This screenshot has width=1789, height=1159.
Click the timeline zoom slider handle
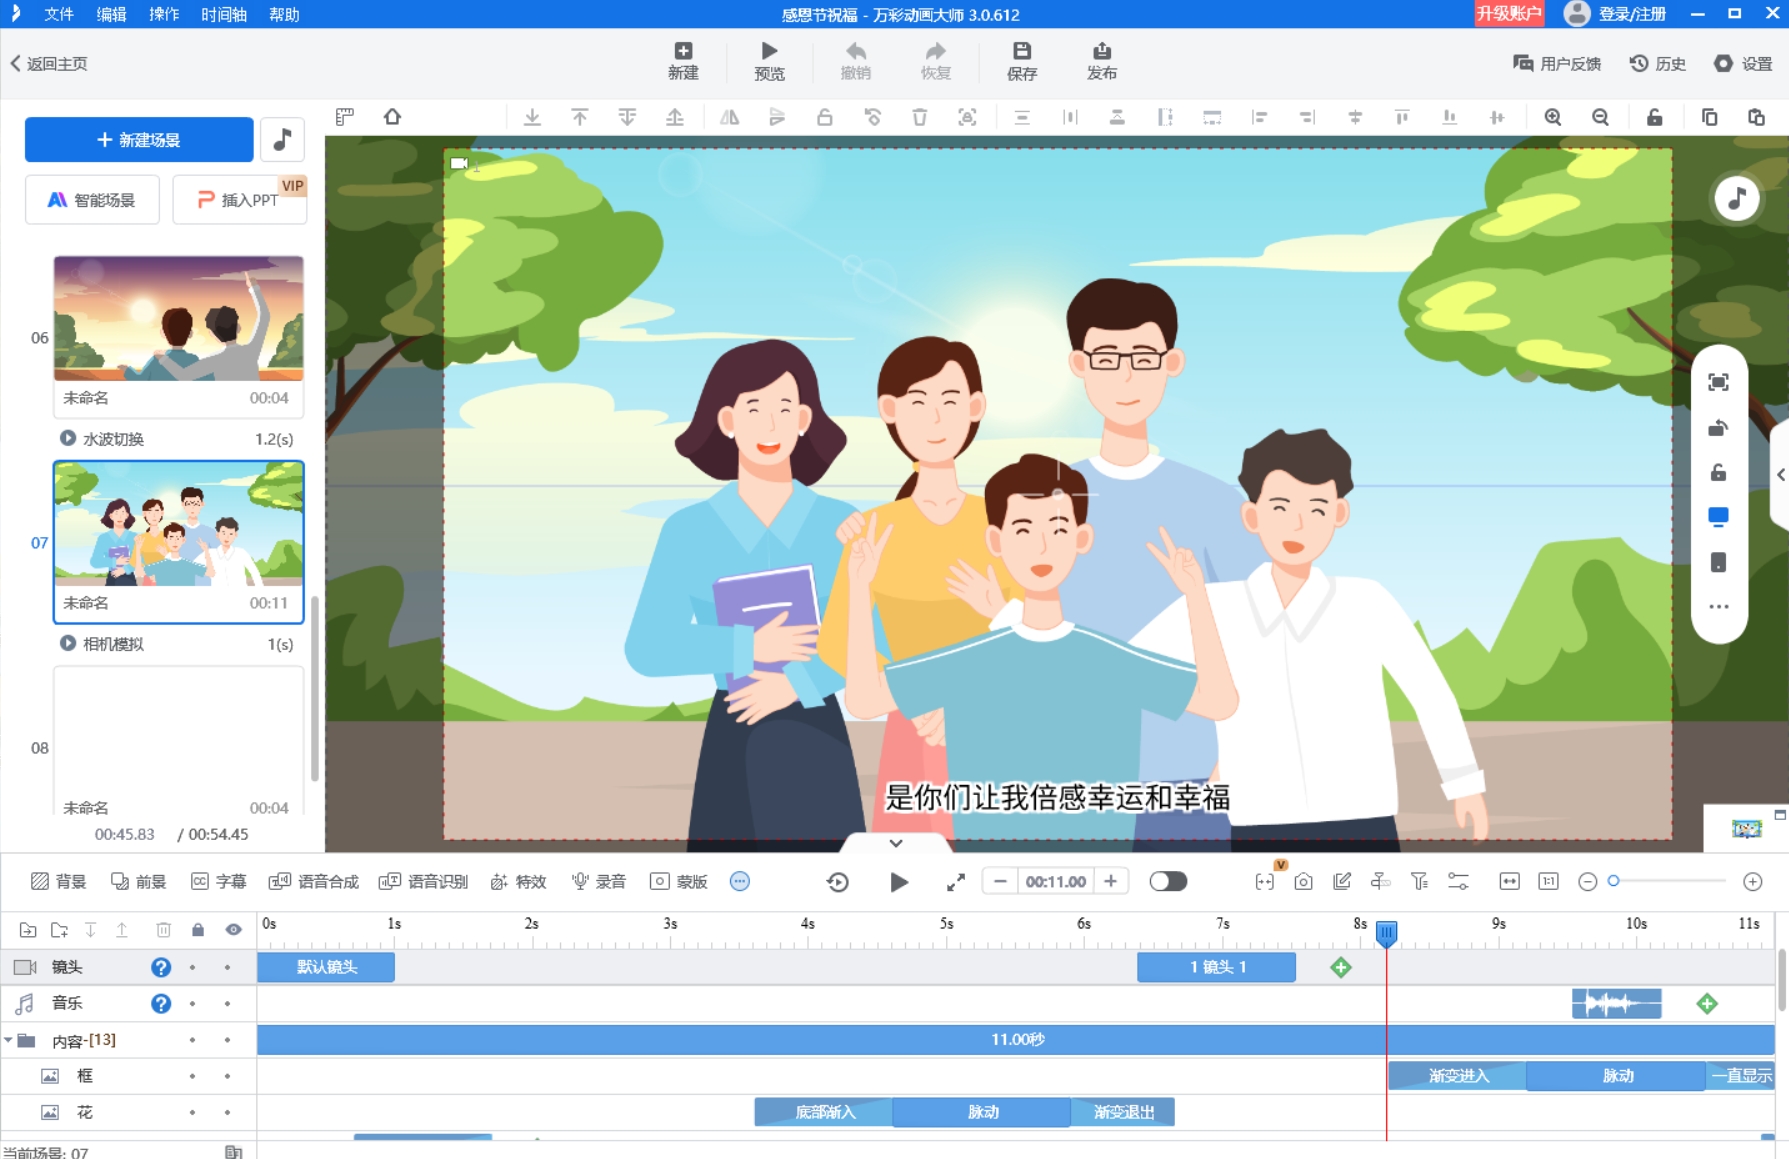(1613, 881)
